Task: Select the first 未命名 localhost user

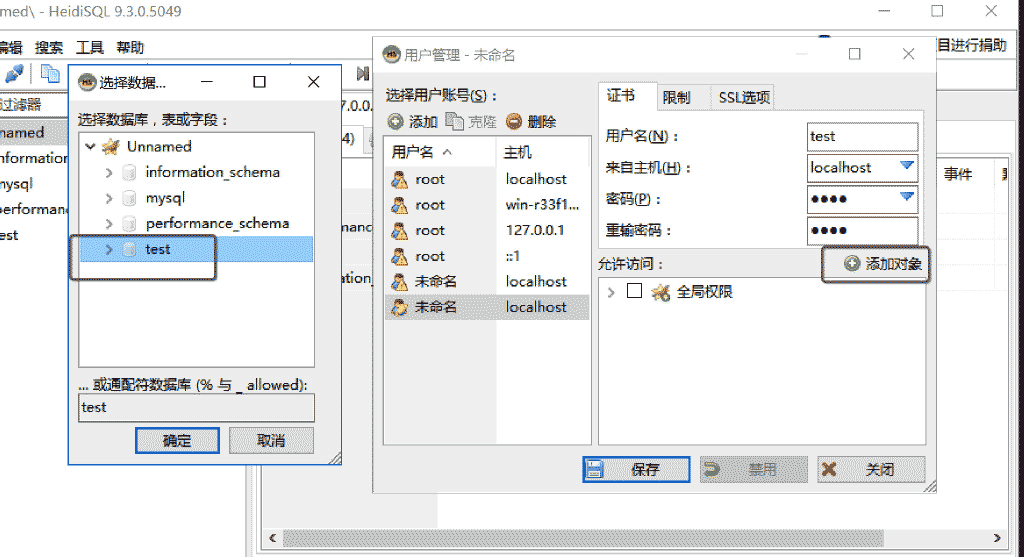Action: point(487,281)
